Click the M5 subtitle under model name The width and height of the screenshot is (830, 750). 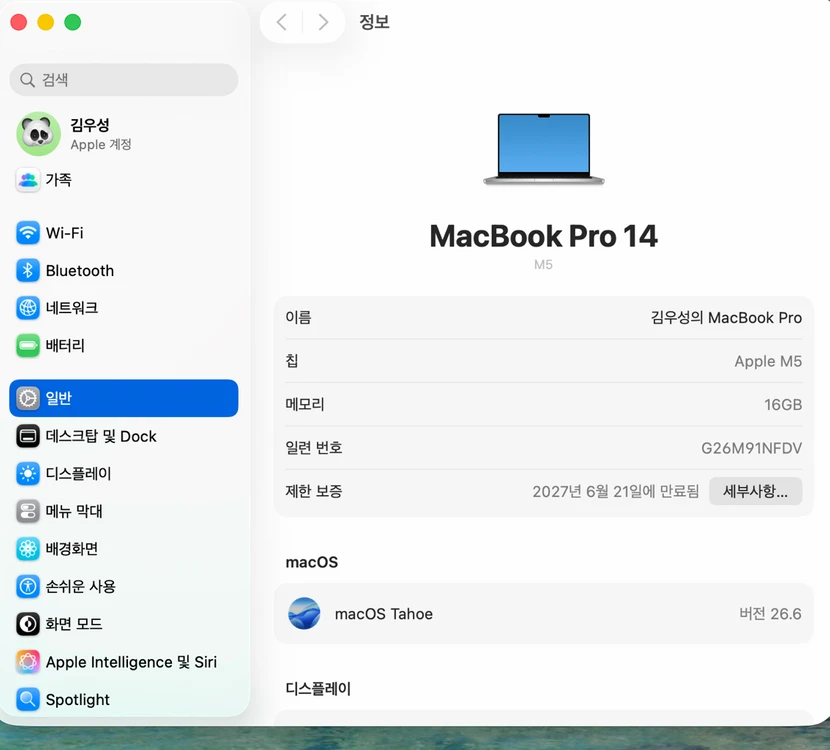point(543,265)
